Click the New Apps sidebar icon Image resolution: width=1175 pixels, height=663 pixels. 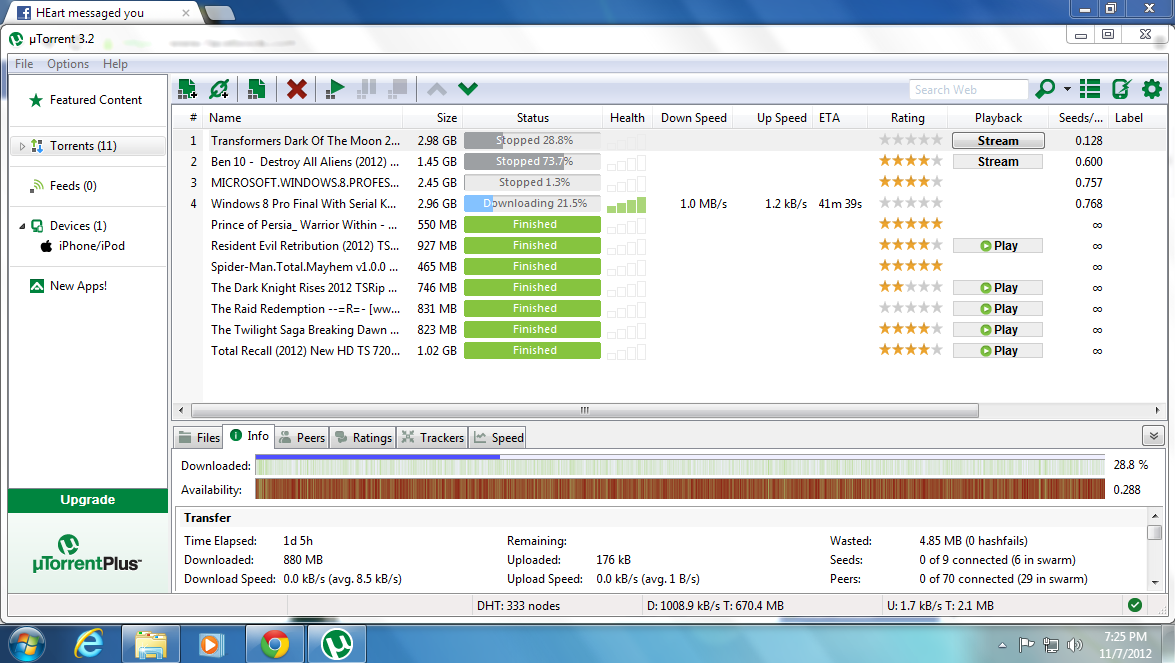tap(37, 286)
